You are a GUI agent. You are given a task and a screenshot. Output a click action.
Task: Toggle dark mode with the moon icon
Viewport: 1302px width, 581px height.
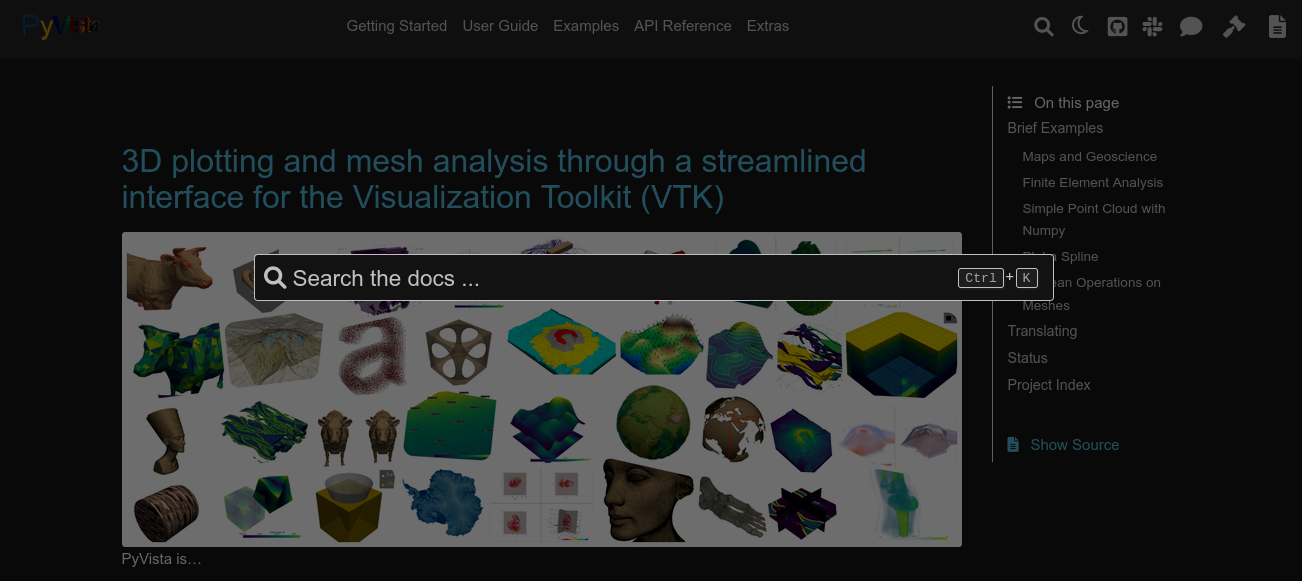click(1080, 26)
